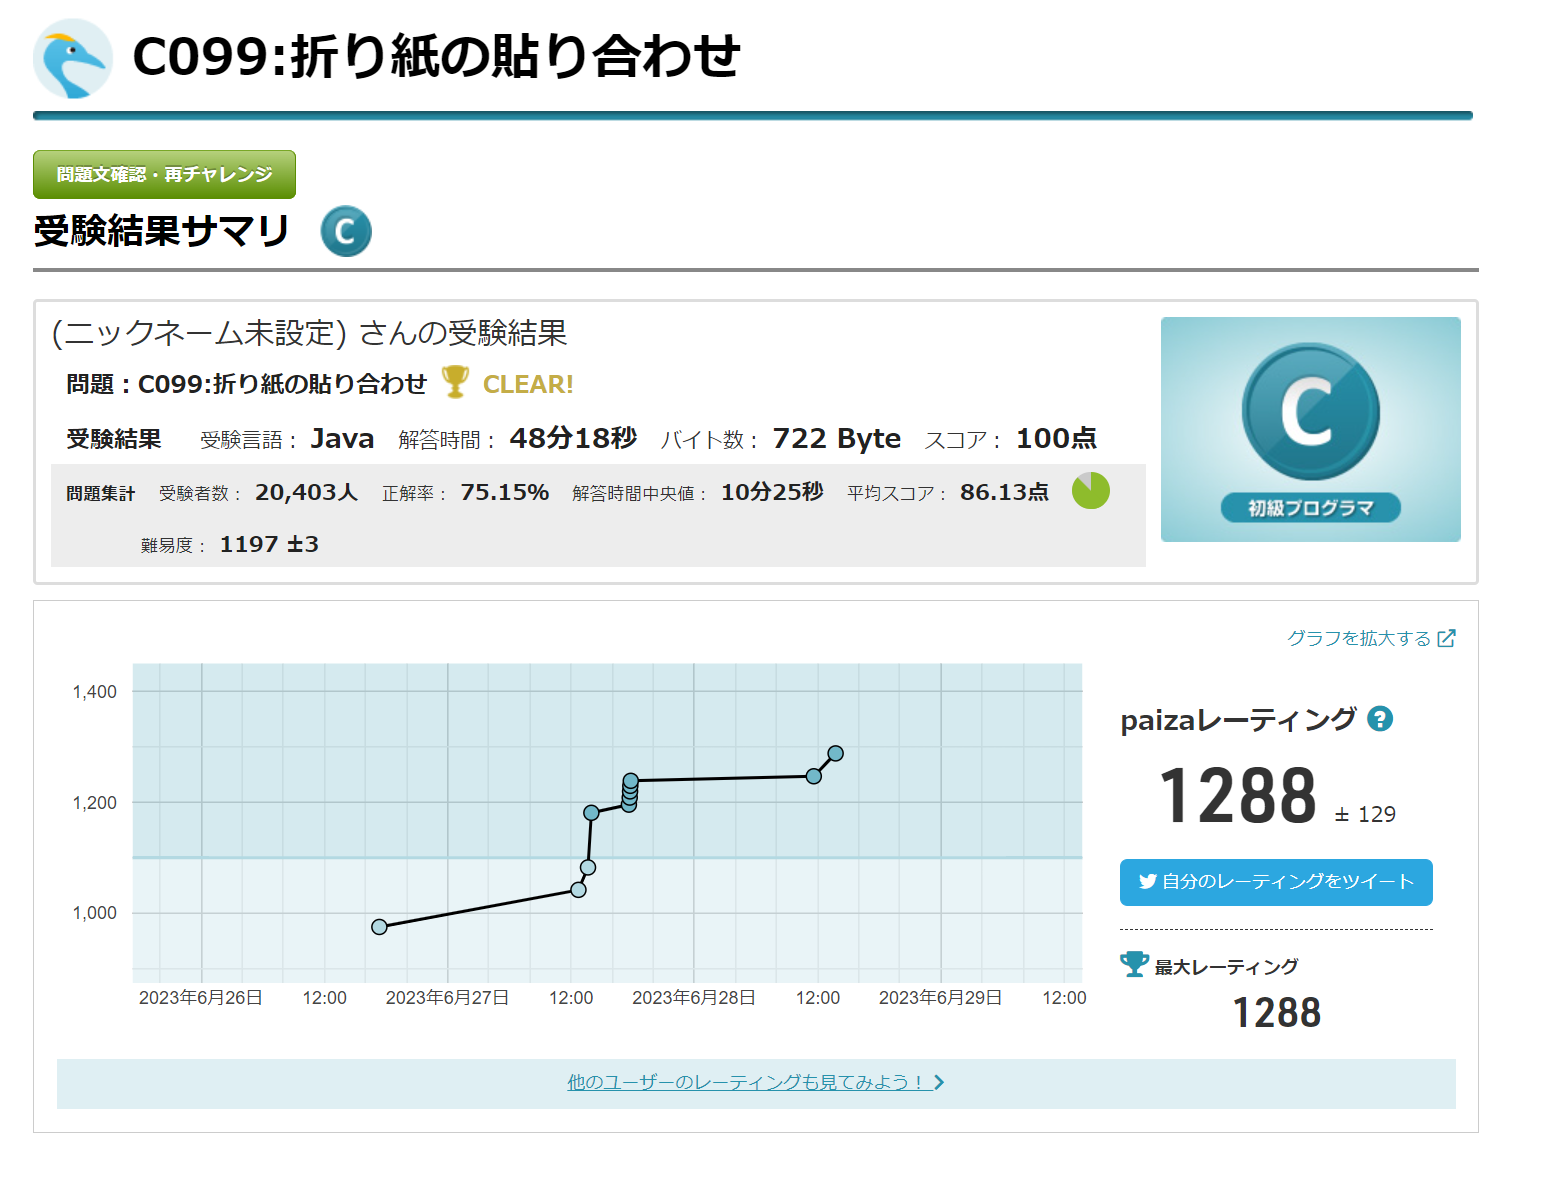The height and width of the screenshot is (1185, 1544).
Task: Click the C rank badge beside 受験結果サマリ
Action: (x=346, y=232)
